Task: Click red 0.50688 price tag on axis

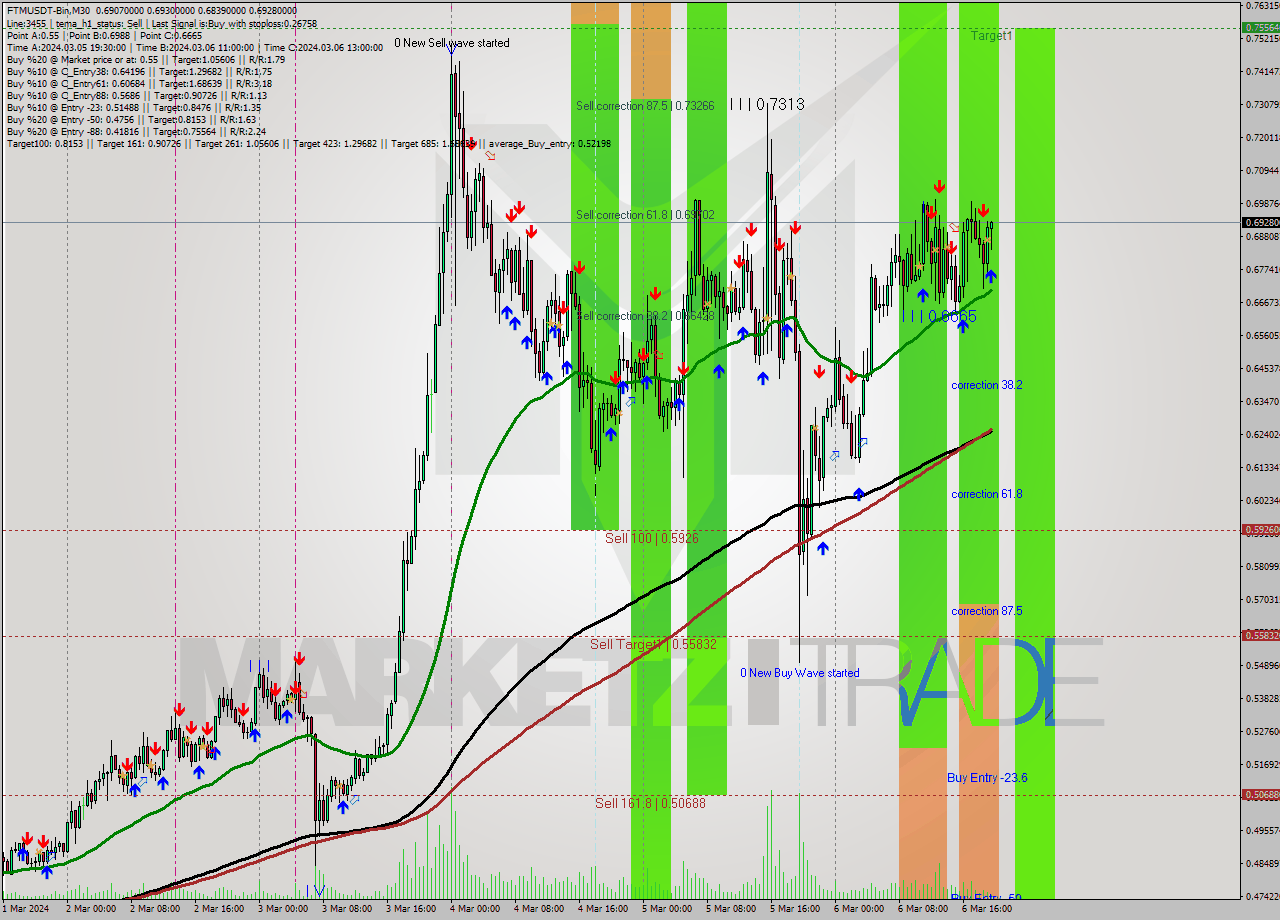Action: point(1259,795)
